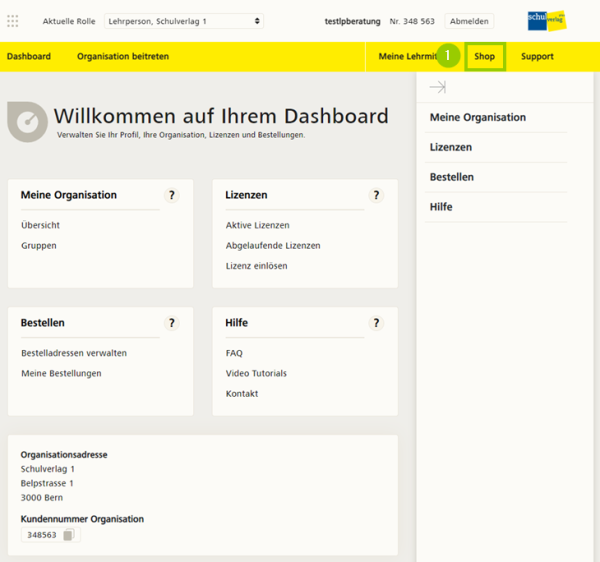The image size is (600, 562).
Task: Open Video Tutorials link
Action: 256,374
